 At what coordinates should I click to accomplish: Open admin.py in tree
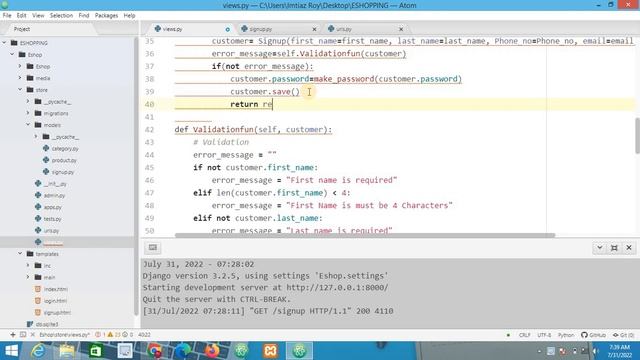[54, 196]
